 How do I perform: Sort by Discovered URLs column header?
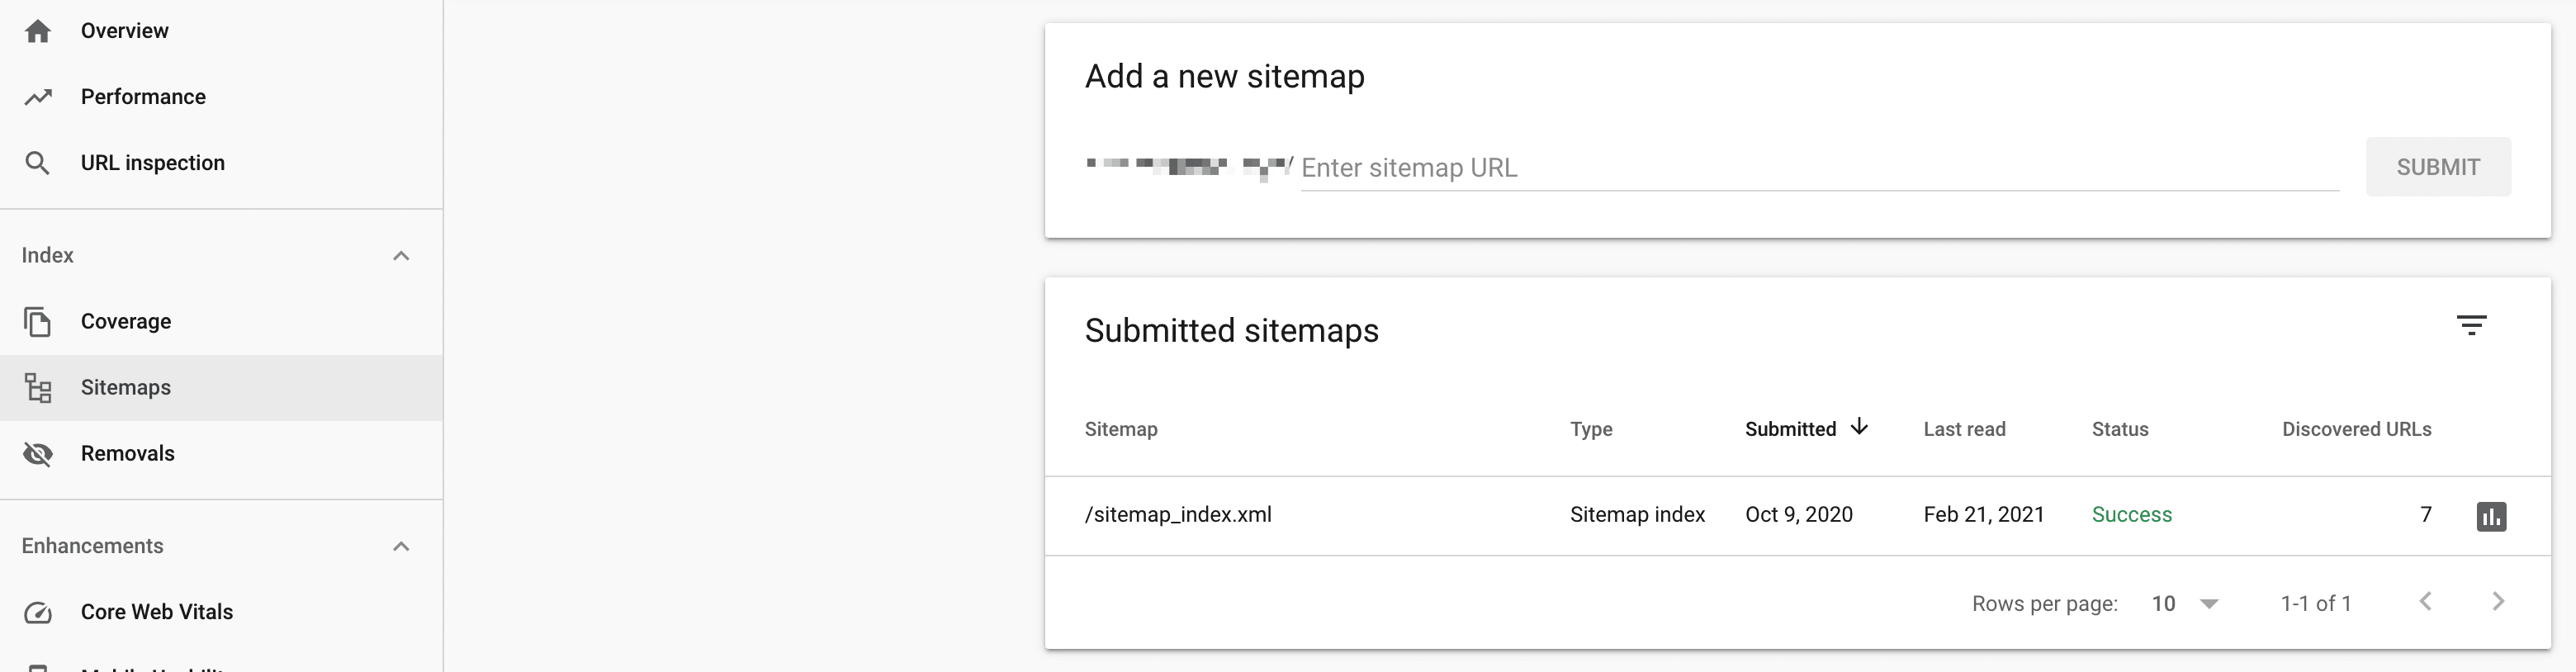point(2356,429)
